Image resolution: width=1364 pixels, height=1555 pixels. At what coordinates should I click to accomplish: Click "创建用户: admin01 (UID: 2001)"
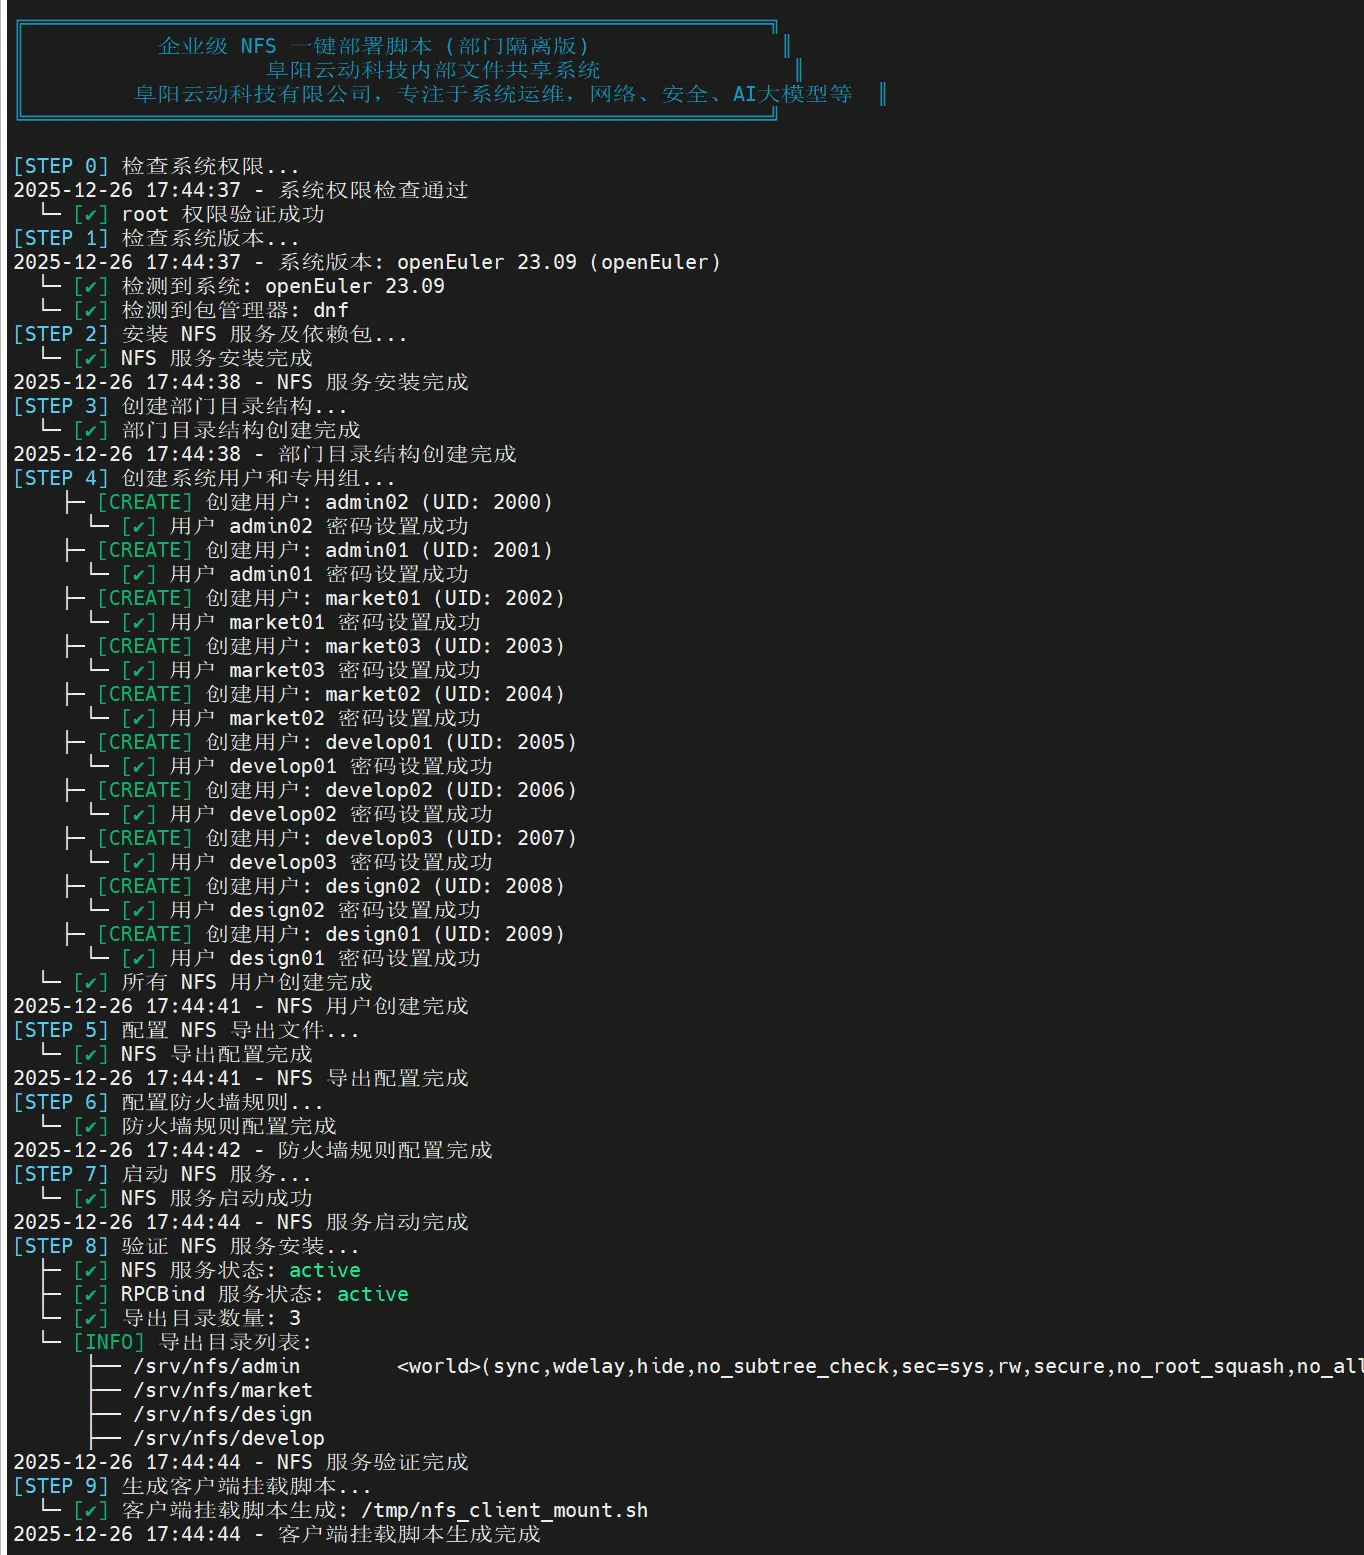pyautogui.click(x=379, y=550)
